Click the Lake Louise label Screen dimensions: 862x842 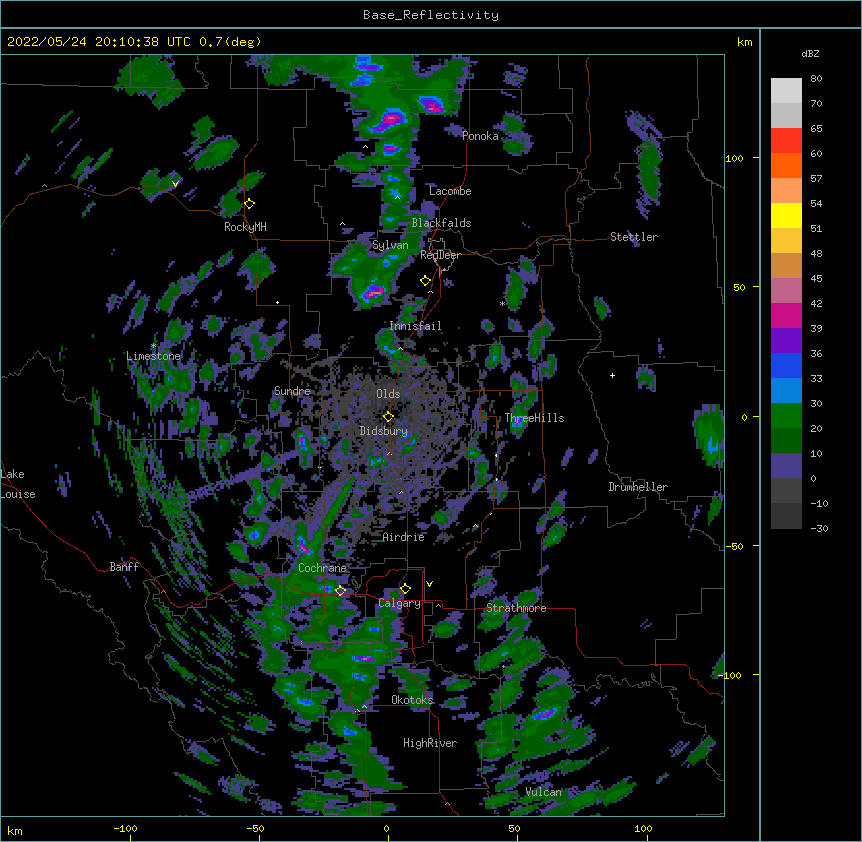(x=17, y=484)
